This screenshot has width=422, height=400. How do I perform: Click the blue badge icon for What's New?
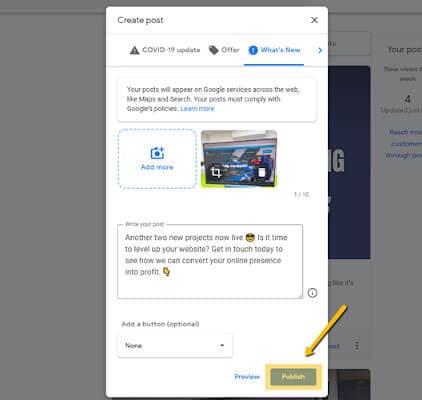point(253,50)
